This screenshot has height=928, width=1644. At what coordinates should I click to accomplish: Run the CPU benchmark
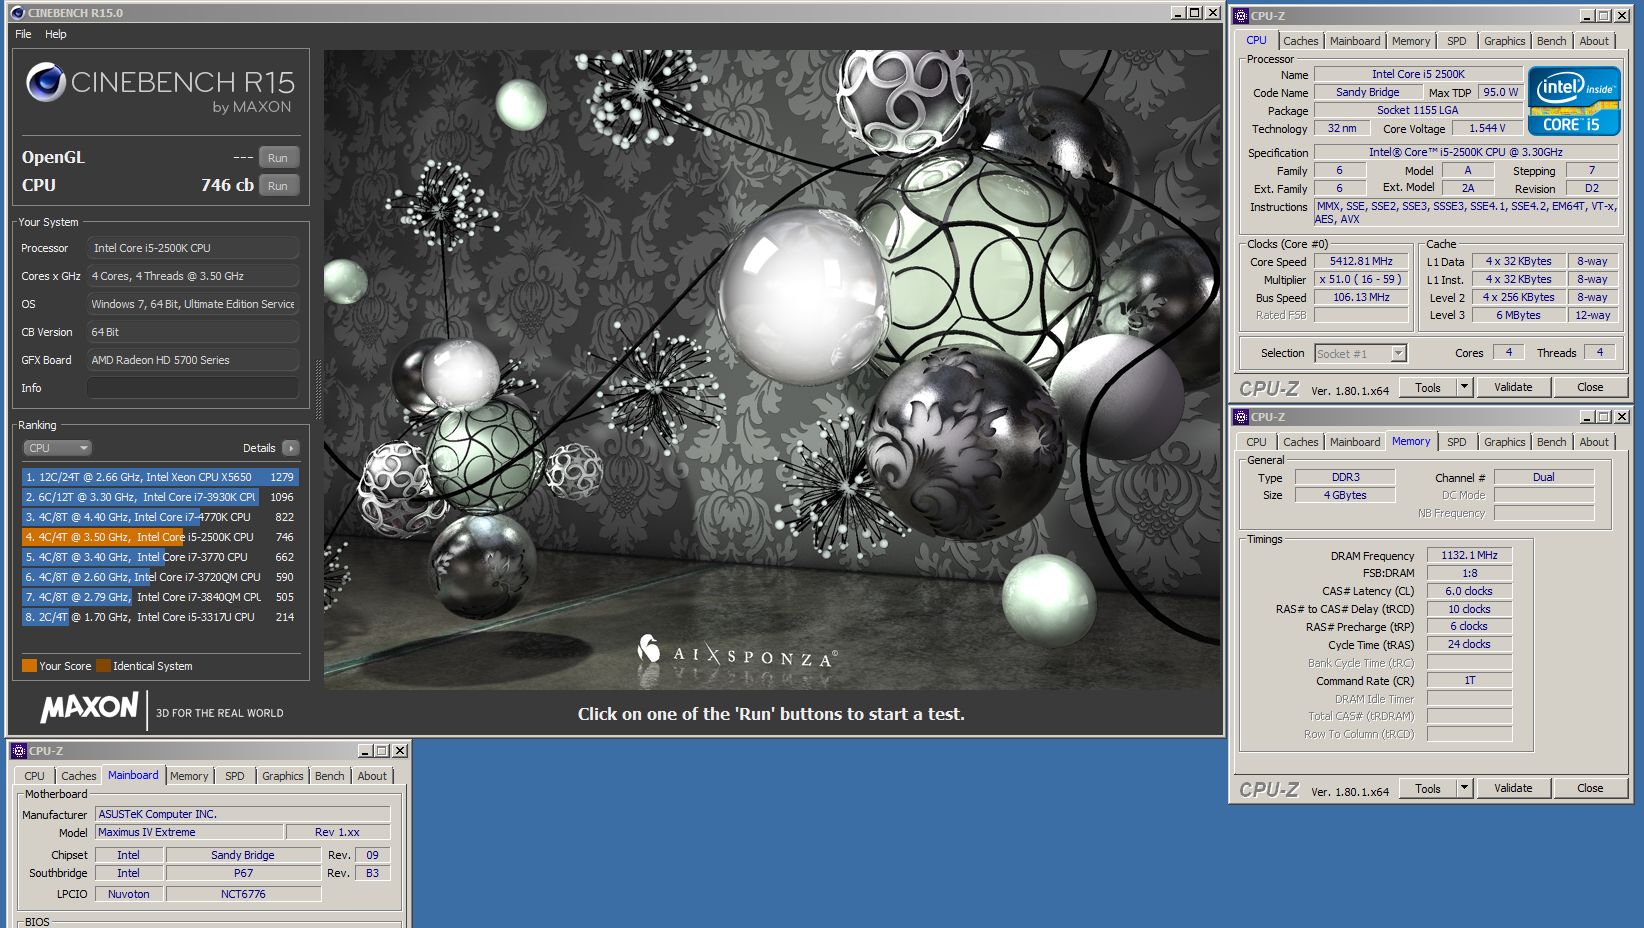coord(278,186)
